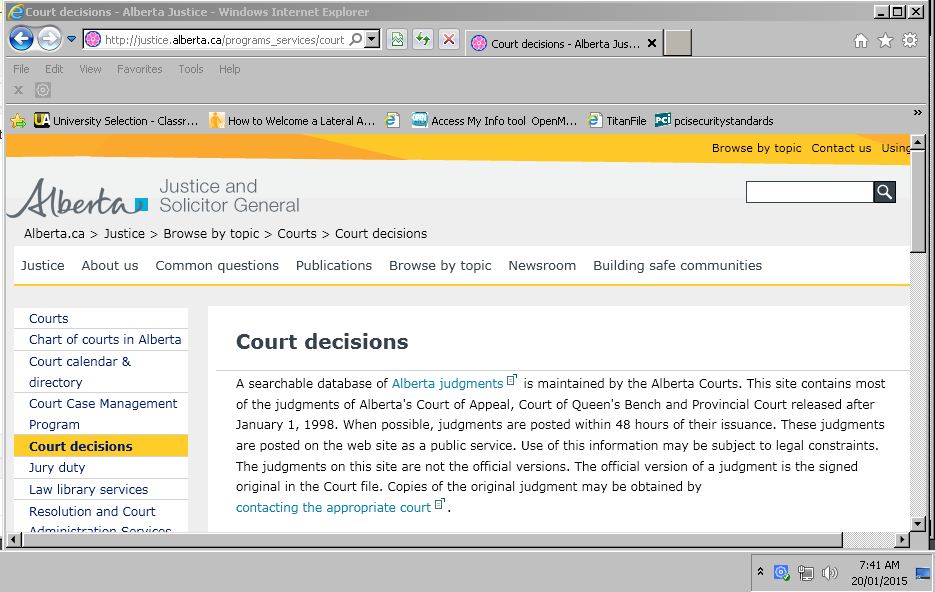Open Favorites with the star icon
Image resolution: width=935 pixels, height=592 pixels.
coord(885,40)
